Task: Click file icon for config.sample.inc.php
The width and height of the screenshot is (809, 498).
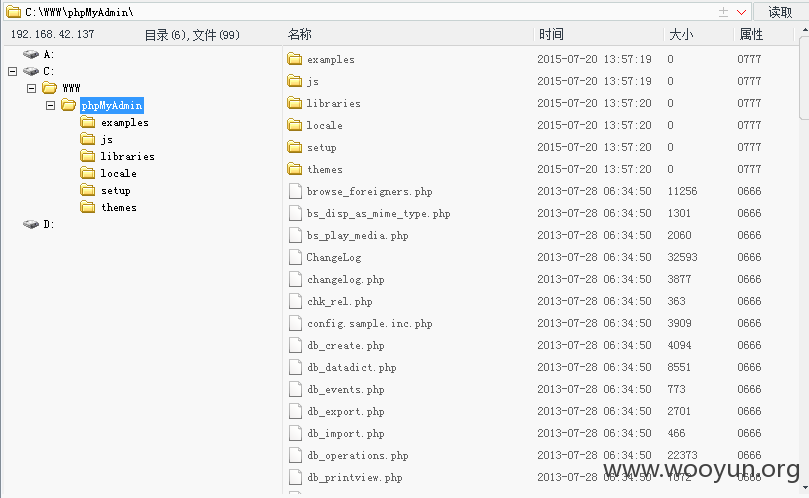Action: [x=295, y=323]
